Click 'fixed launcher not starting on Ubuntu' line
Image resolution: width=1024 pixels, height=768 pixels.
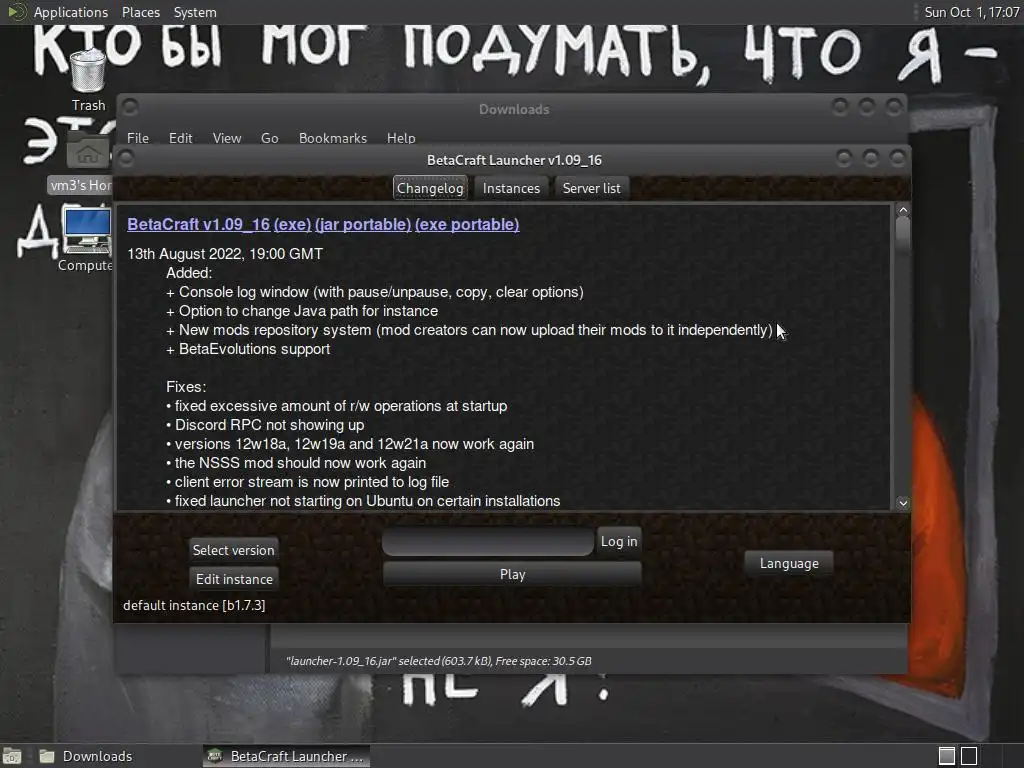(x=363, y=500)
